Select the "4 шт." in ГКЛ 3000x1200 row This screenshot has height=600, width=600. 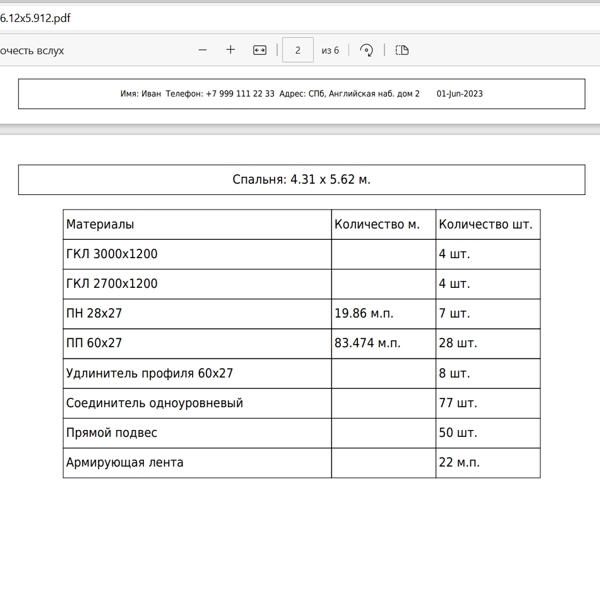454,254
